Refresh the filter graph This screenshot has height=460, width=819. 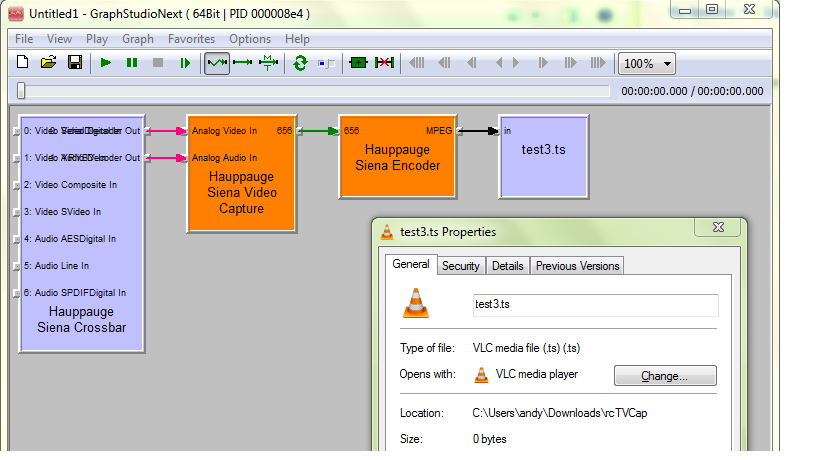click(x=300, y=63)
